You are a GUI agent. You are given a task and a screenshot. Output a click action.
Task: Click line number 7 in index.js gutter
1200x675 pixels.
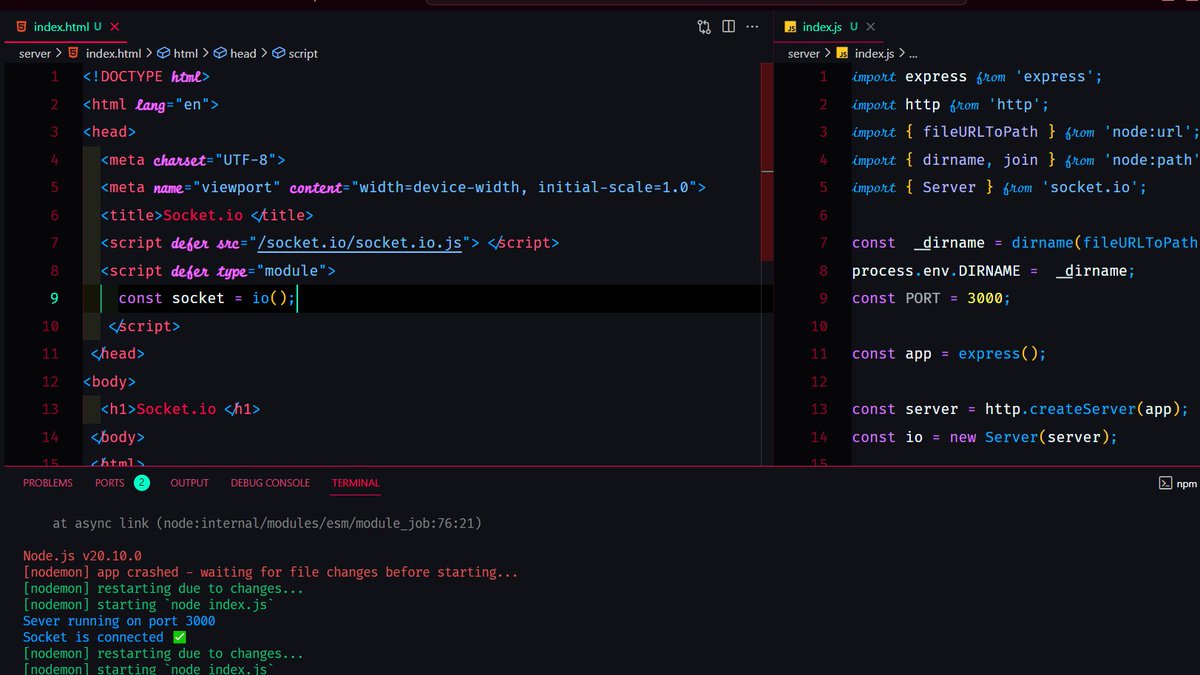click(x=823, y=243)
